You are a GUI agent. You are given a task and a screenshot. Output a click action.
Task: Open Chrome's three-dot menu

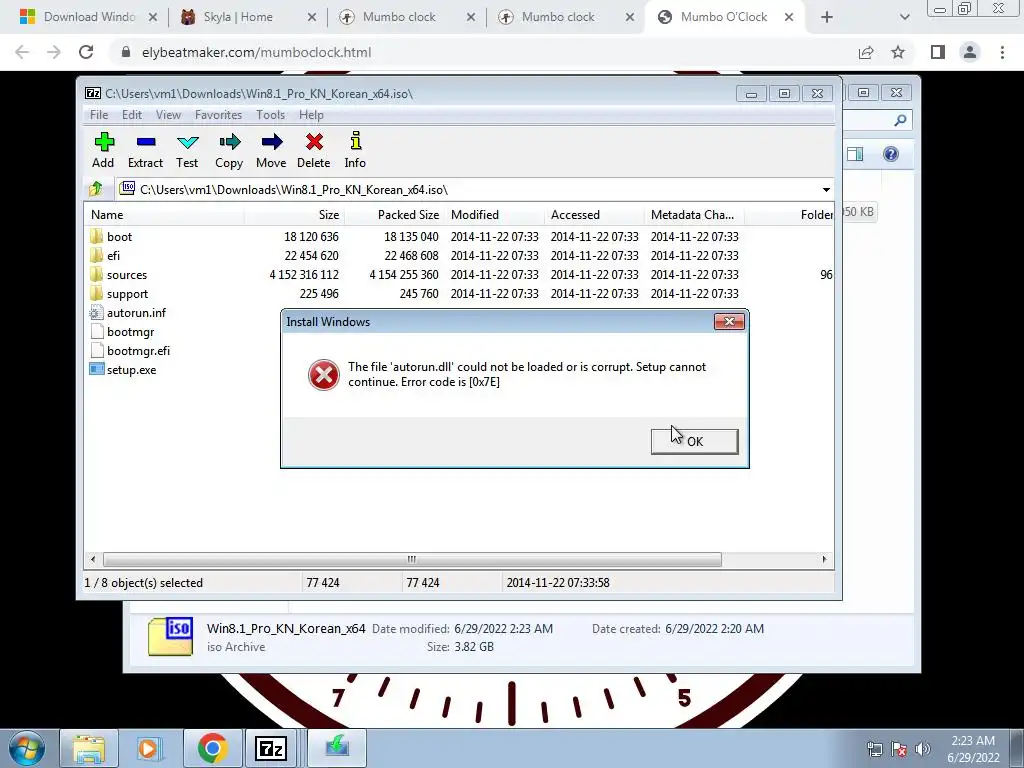pos(1002,52)
